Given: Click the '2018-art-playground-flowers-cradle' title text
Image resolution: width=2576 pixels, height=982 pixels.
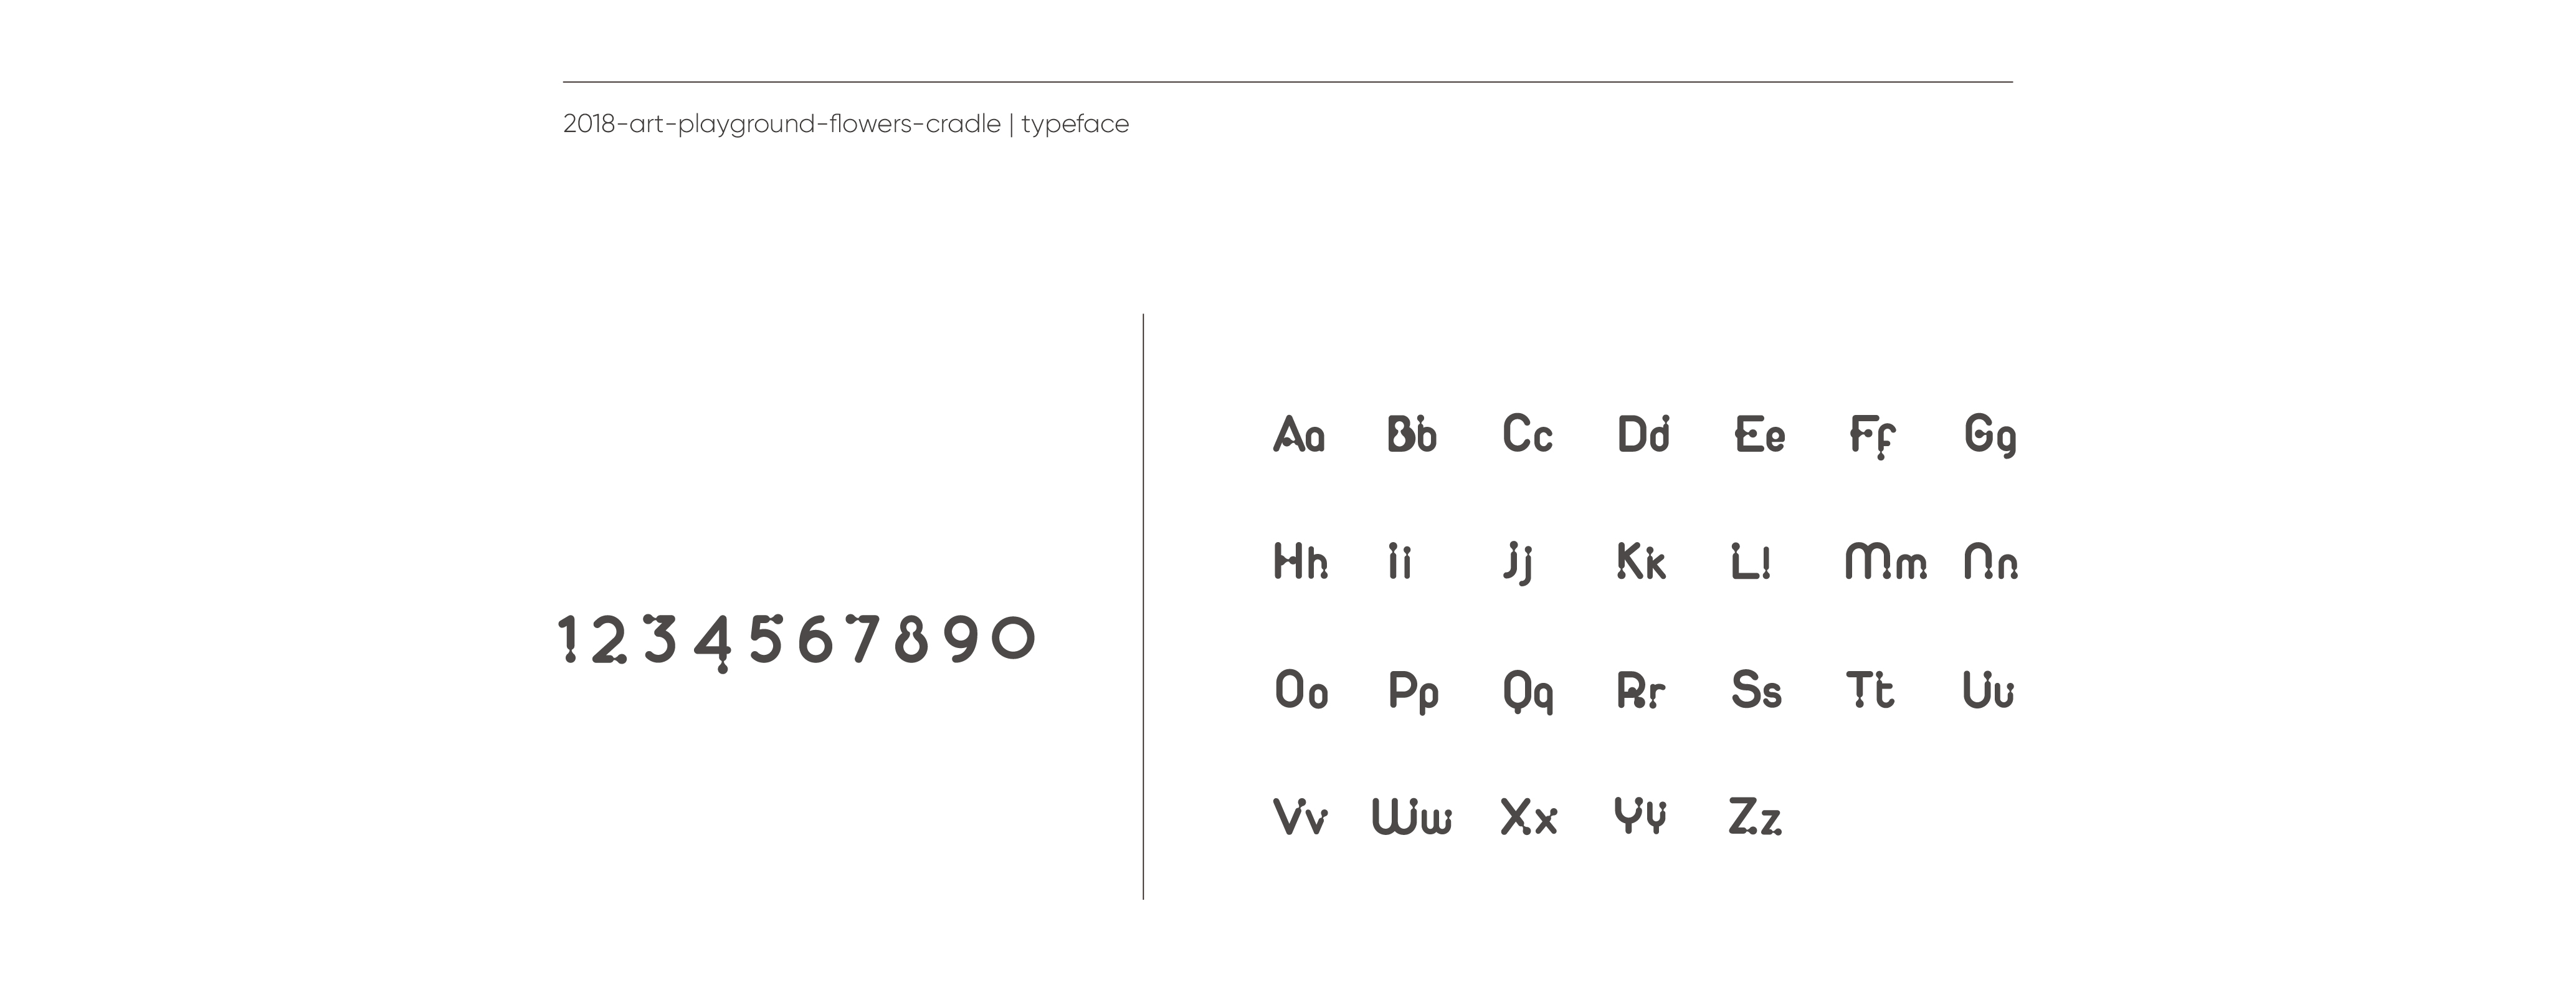Looking at the screenshot, I should (782, 124).
